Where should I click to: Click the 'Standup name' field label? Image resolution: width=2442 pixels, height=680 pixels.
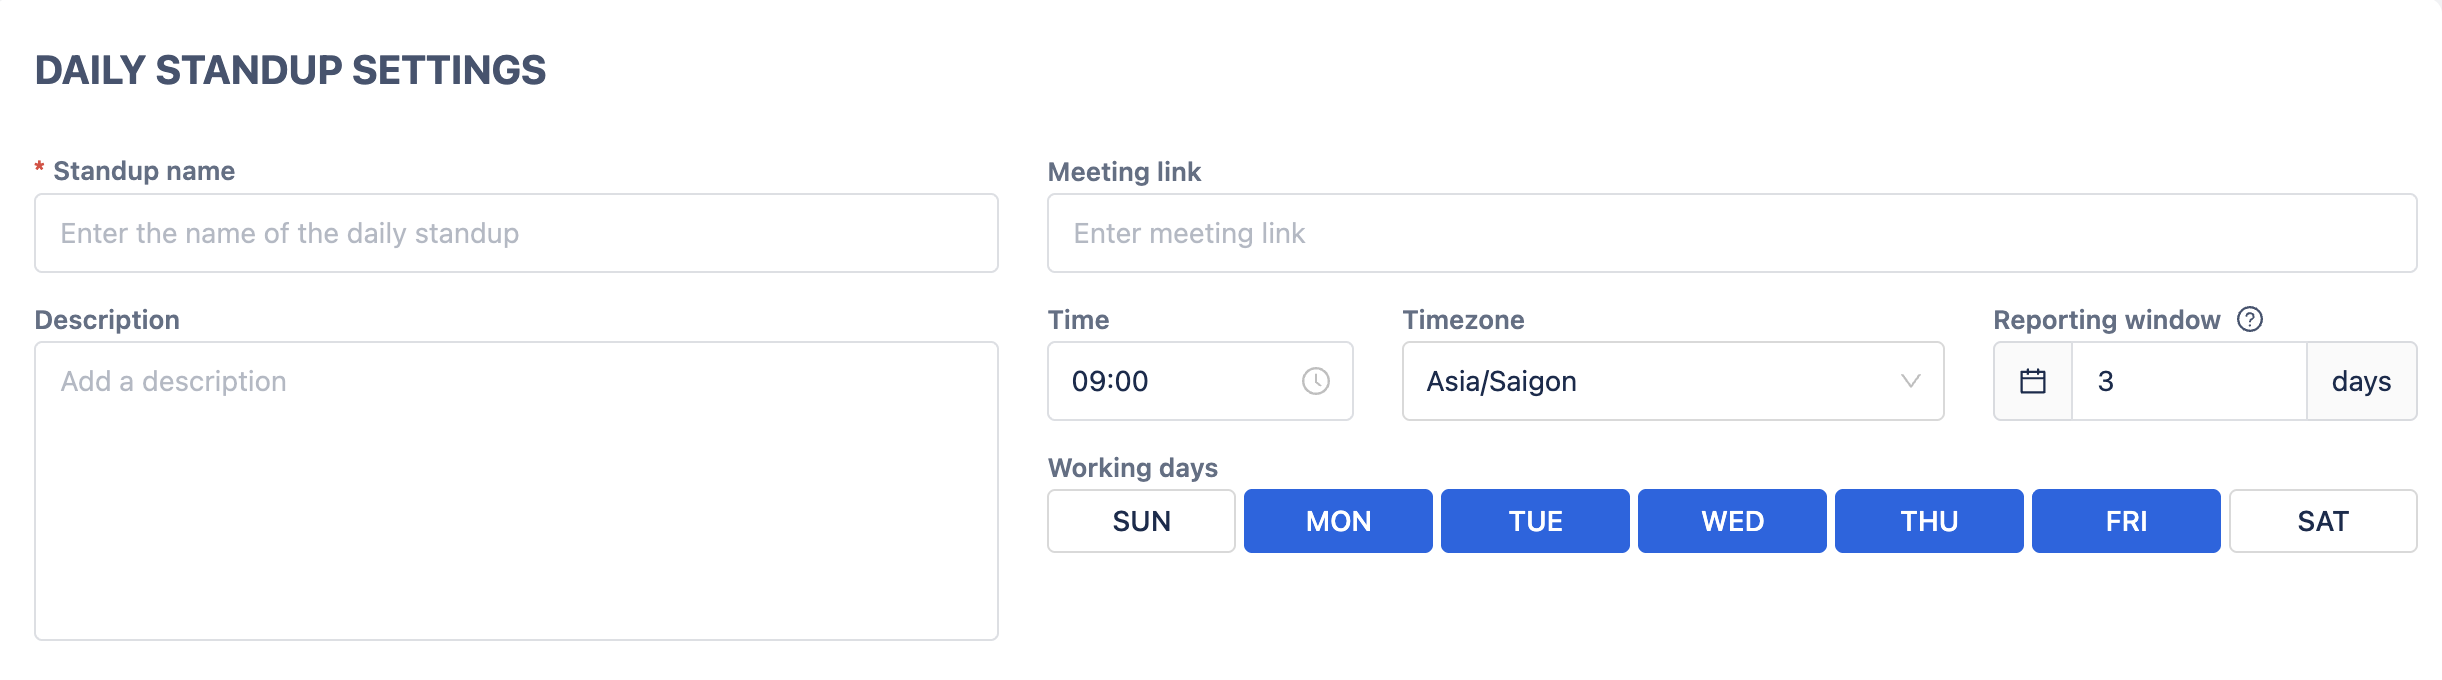pos(144,171)
